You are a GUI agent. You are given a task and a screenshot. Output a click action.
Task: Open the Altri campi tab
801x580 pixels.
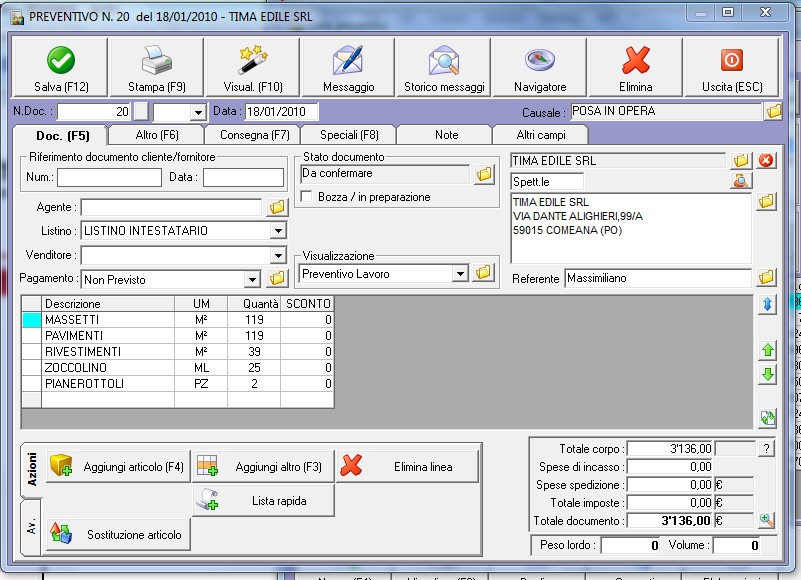click(540, 135)
